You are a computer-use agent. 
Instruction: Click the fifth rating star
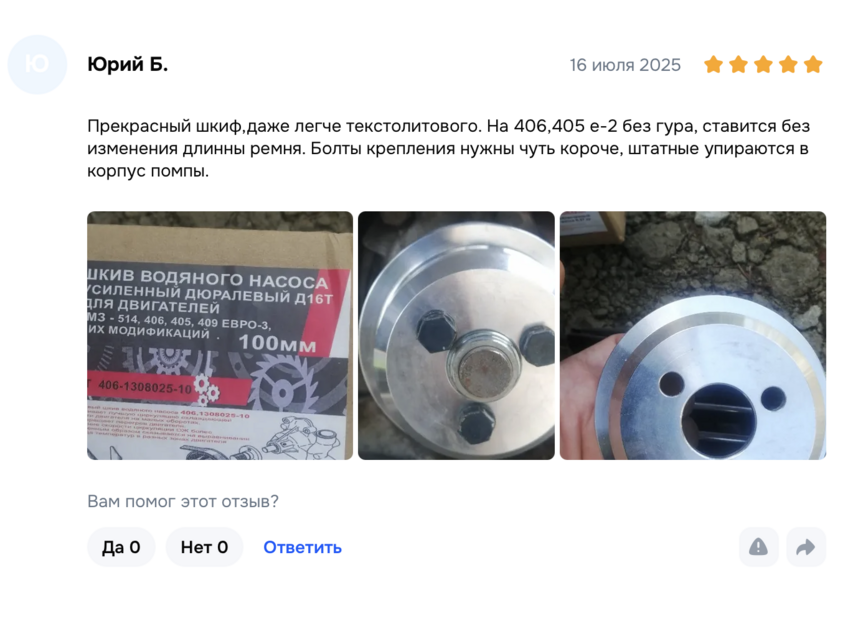pos(813,65)
